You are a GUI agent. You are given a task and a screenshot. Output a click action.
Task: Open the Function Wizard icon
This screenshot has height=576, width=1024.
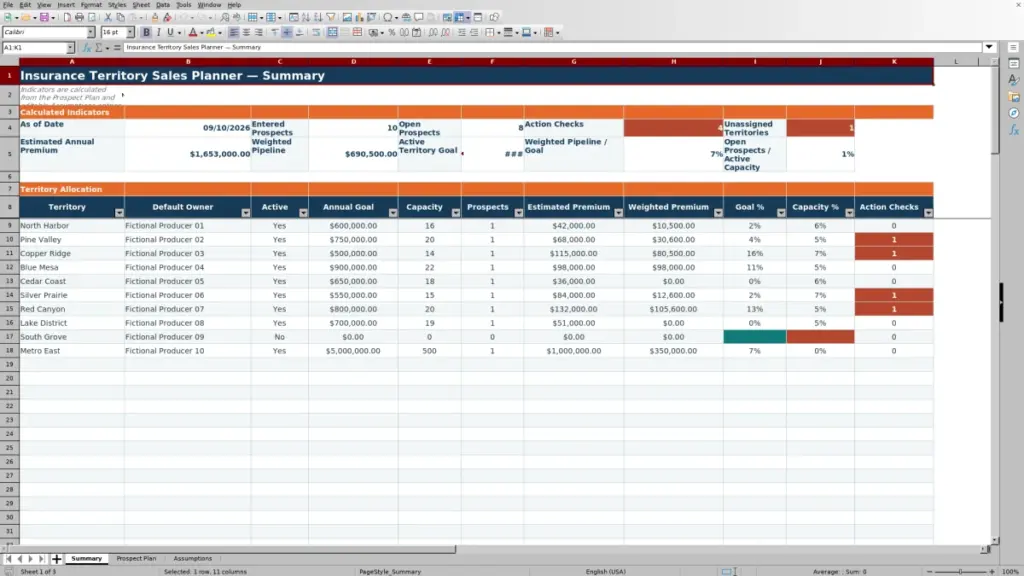[86, 48]
